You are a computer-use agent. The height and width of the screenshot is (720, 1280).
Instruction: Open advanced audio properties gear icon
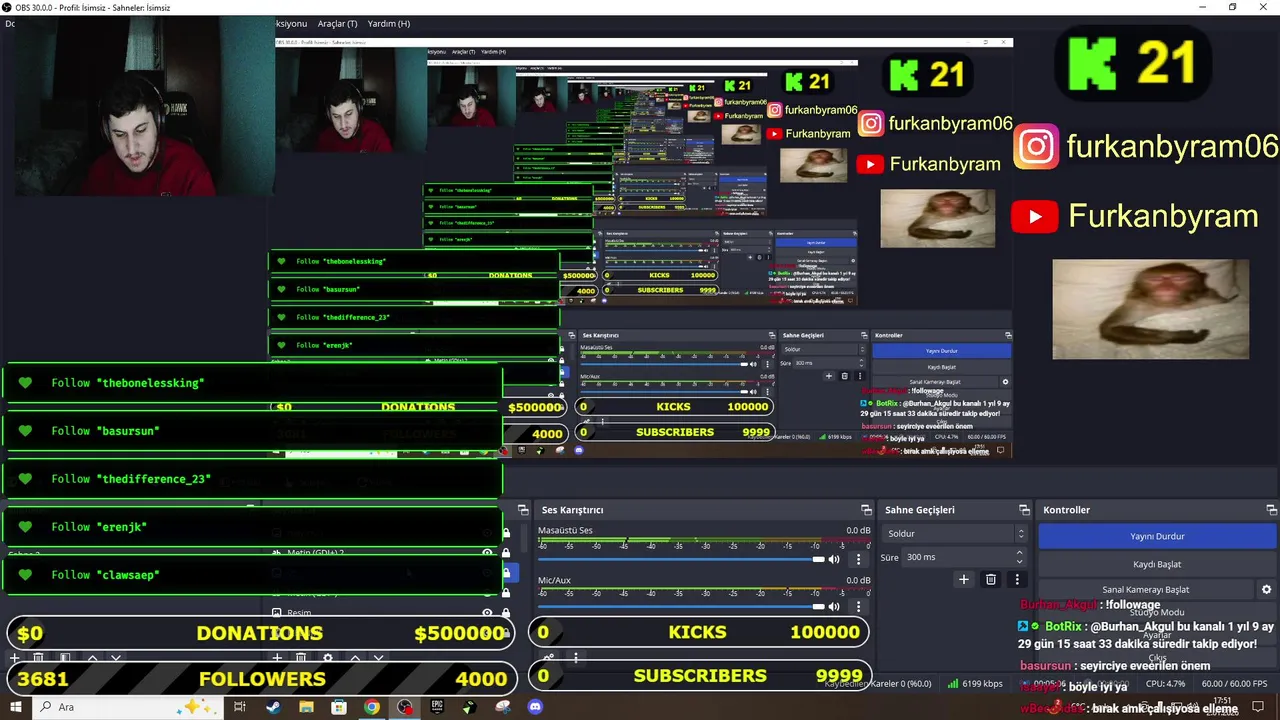click(549, 658)
